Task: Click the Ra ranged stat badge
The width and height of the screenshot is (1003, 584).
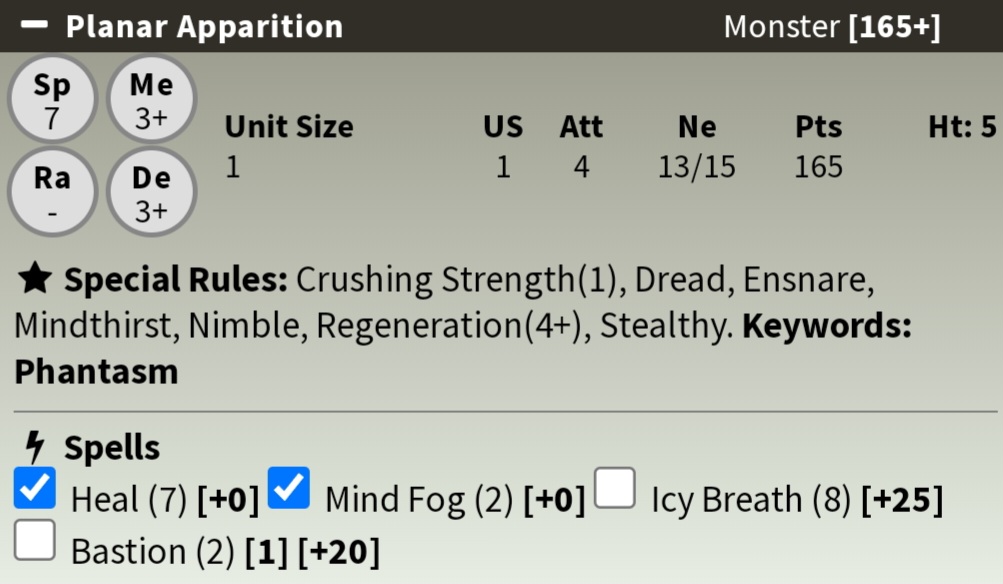Action: click(x=52, y=191)
